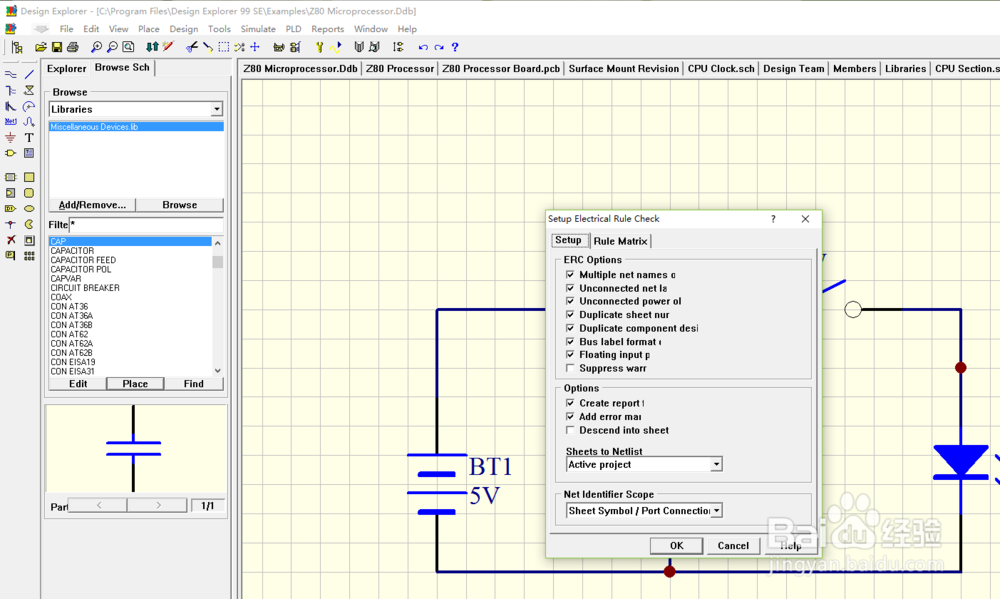Select the Draw Line tool

click(29, 75)
